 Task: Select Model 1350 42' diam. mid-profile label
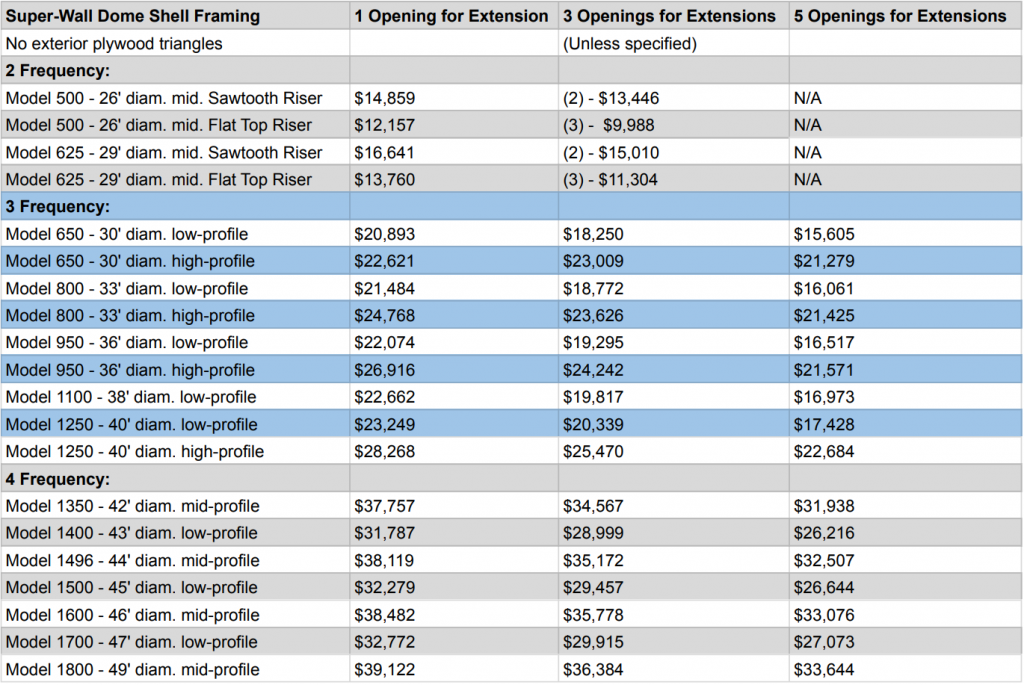click(x=175, y=506)
